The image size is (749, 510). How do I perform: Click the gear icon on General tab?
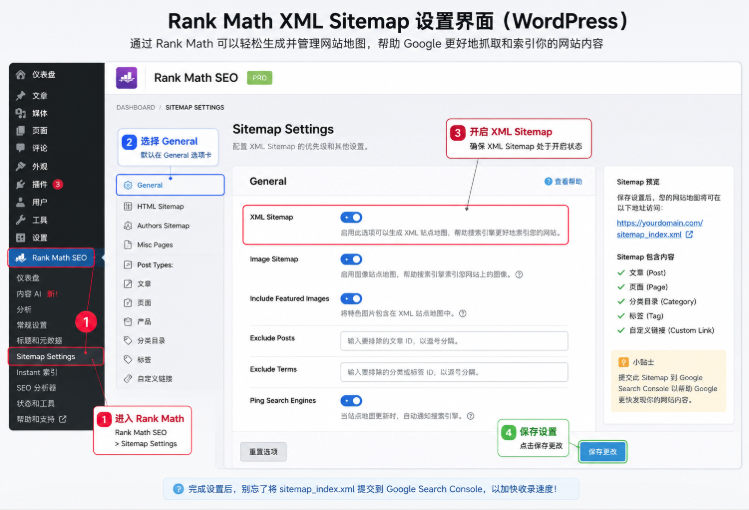tap(128, 185)
